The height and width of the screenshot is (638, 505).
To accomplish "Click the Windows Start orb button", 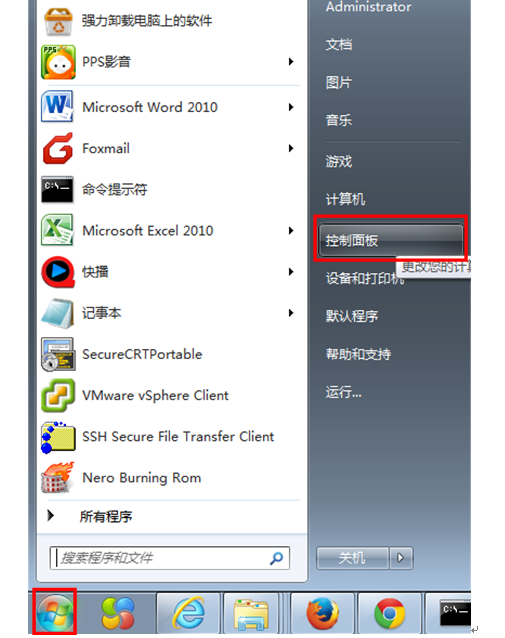I will [x=55, y=612].
